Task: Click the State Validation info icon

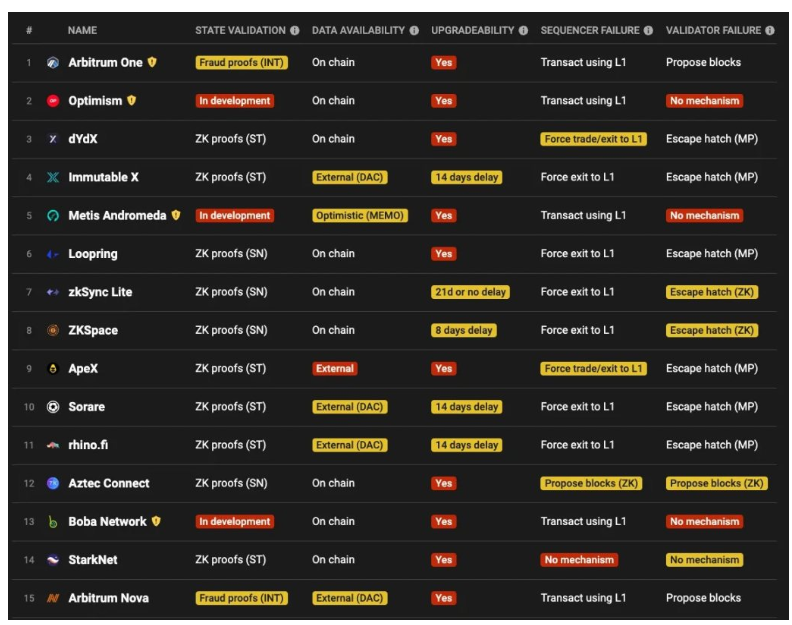Action: (294, 30)
